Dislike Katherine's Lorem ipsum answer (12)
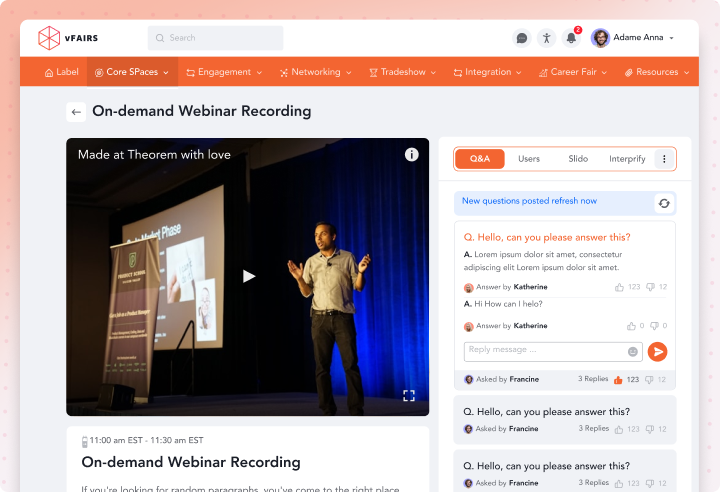The image size is (720, 492). 650,287
